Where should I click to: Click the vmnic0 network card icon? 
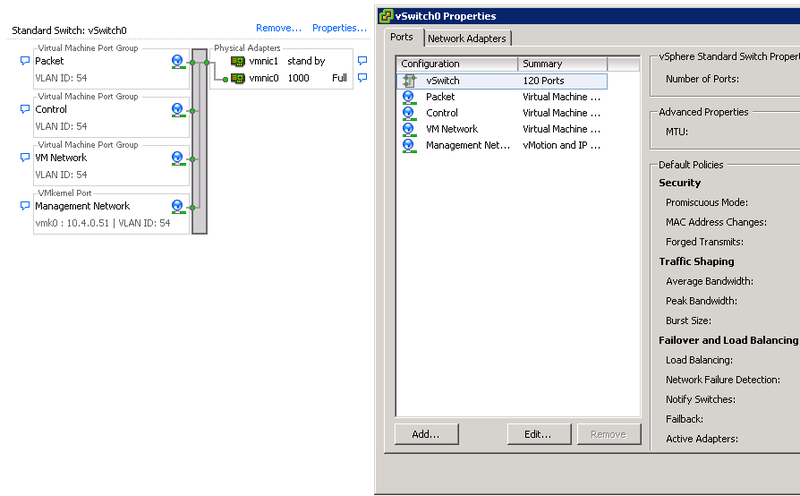click(x=238, y=79)
